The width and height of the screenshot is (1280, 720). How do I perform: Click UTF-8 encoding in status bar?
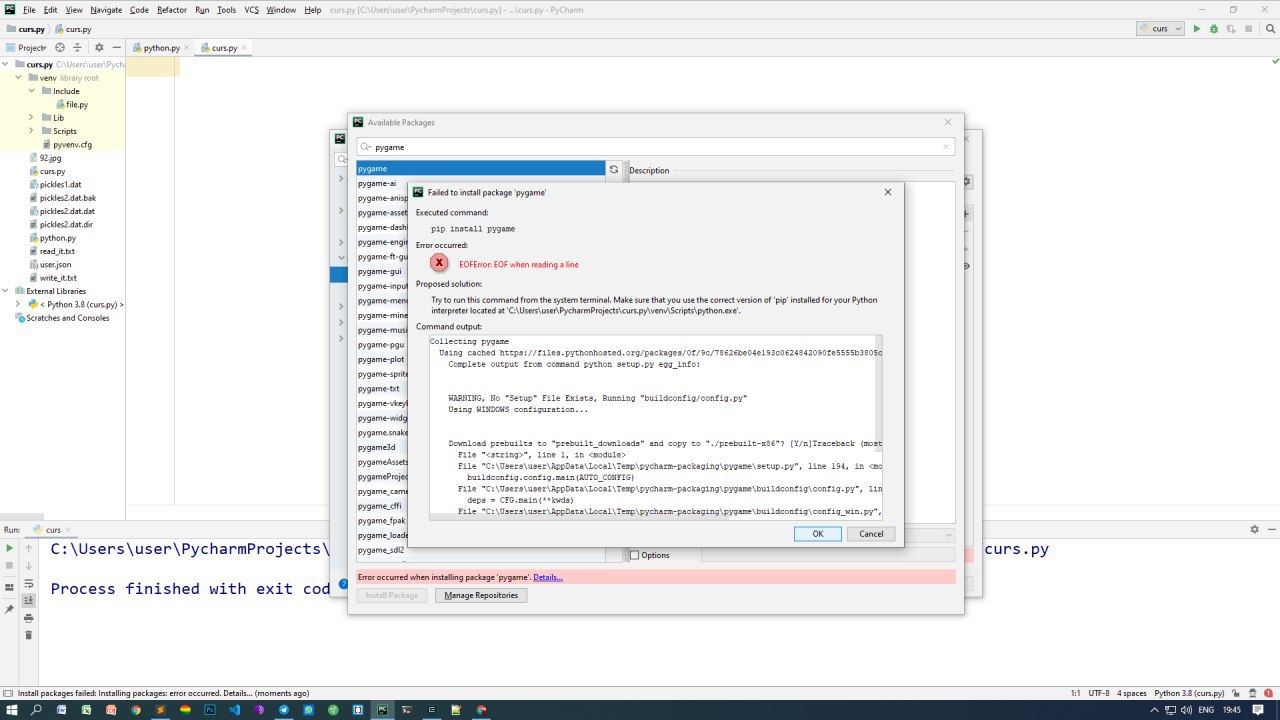coord(1098,693)
